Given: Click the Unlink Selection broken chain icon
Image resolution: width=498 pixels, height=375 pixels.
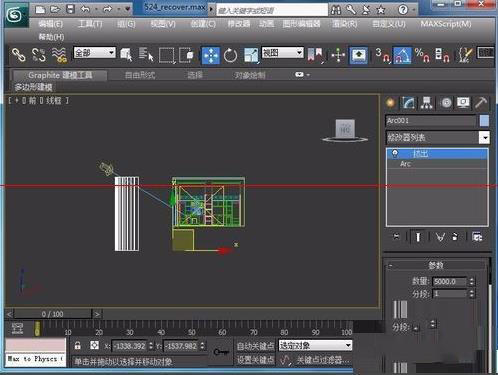Looking at the screenshot, I should [x=38, y=55].
